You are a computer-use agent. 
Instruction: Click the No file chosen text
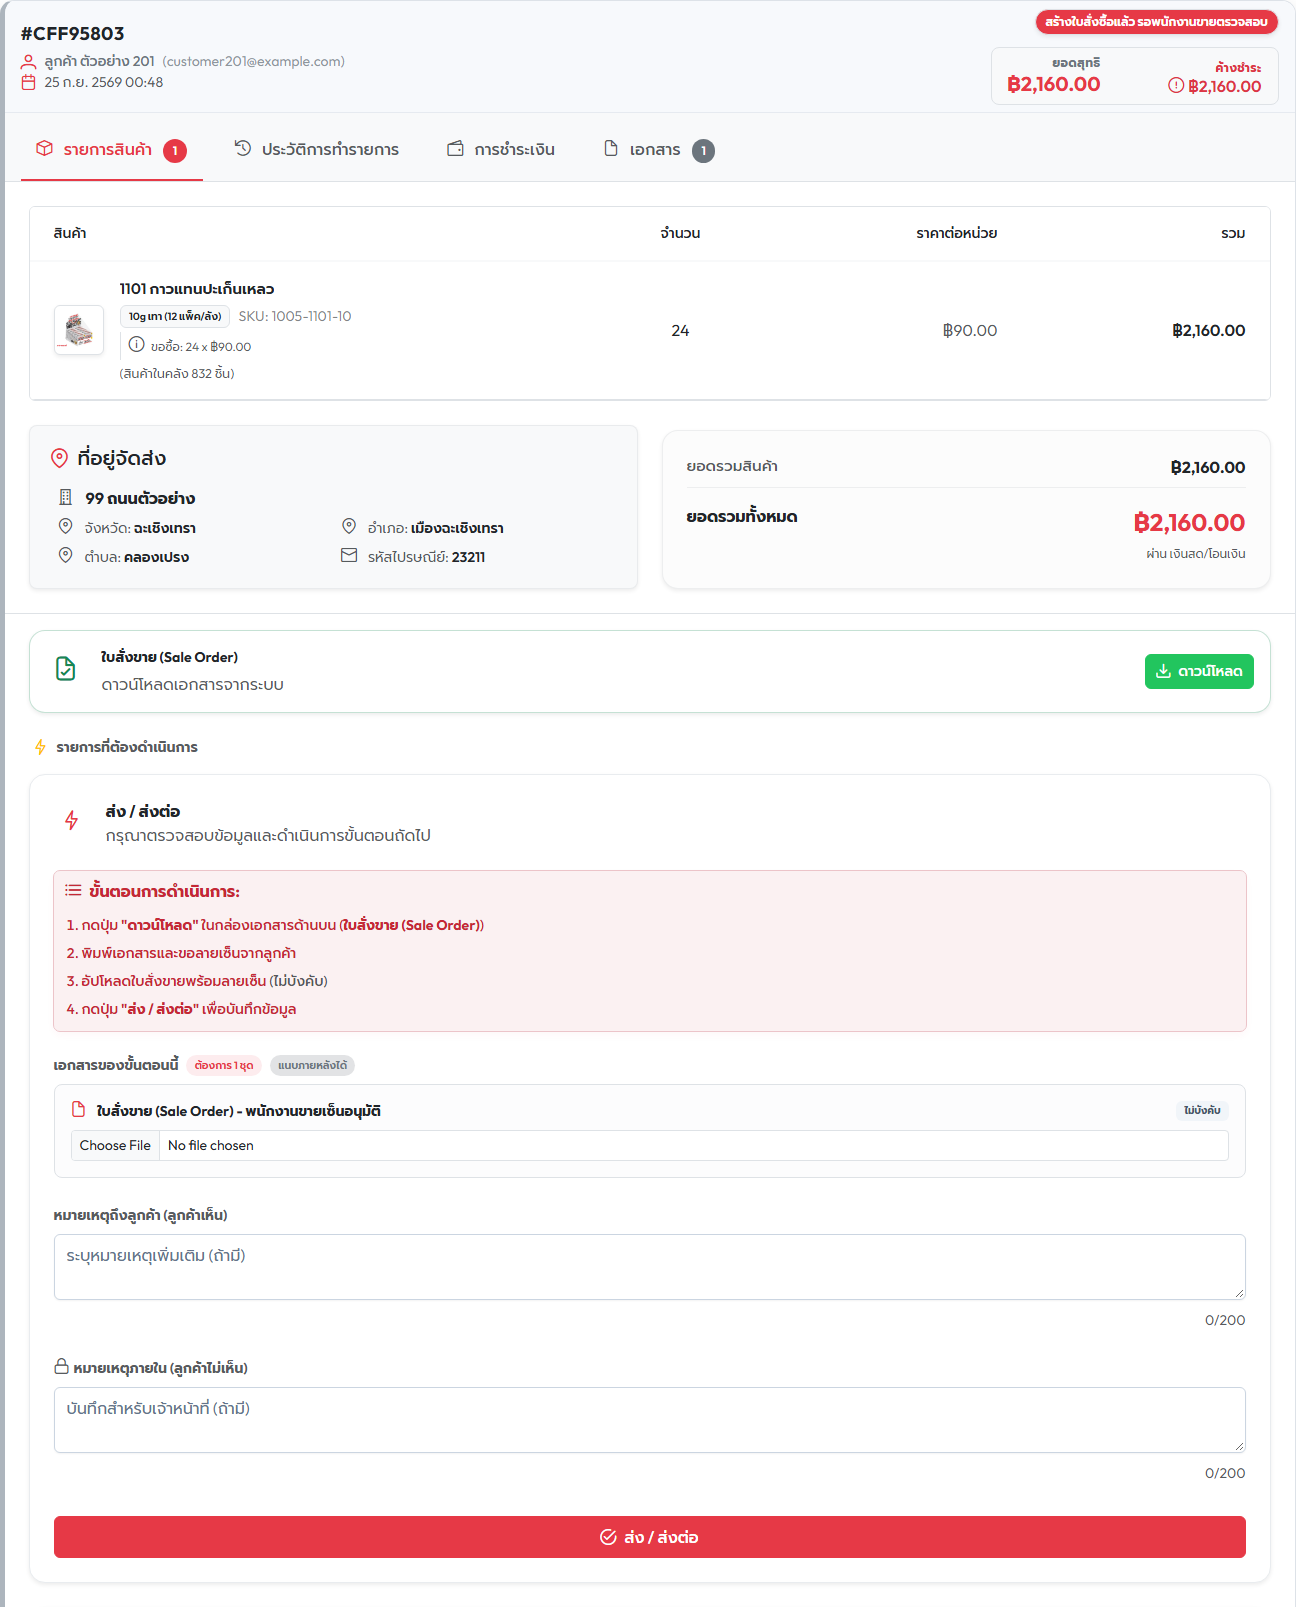pos(211,1145)
